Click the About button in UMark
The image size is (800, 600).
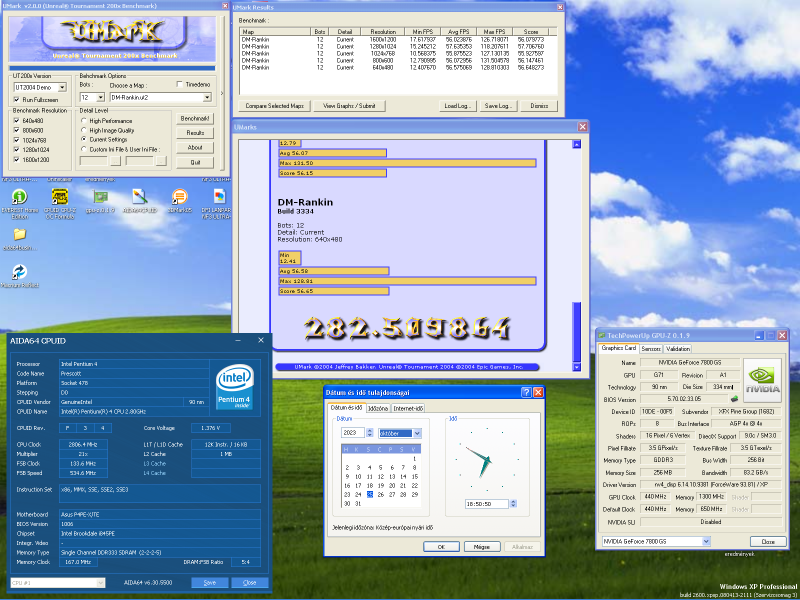(x=195, y=147)
